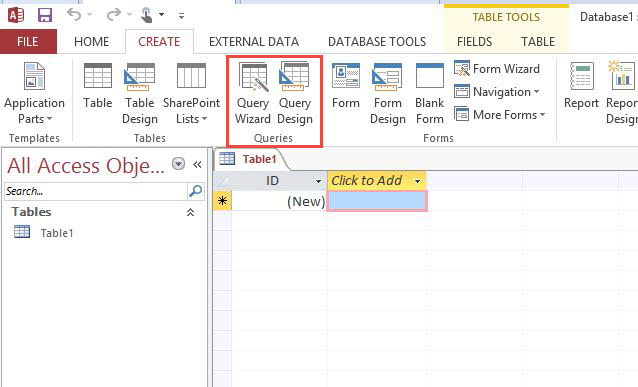Screen dimensions: 638x387
Task: Redo the last action
Action: click(x=114, y=15)
